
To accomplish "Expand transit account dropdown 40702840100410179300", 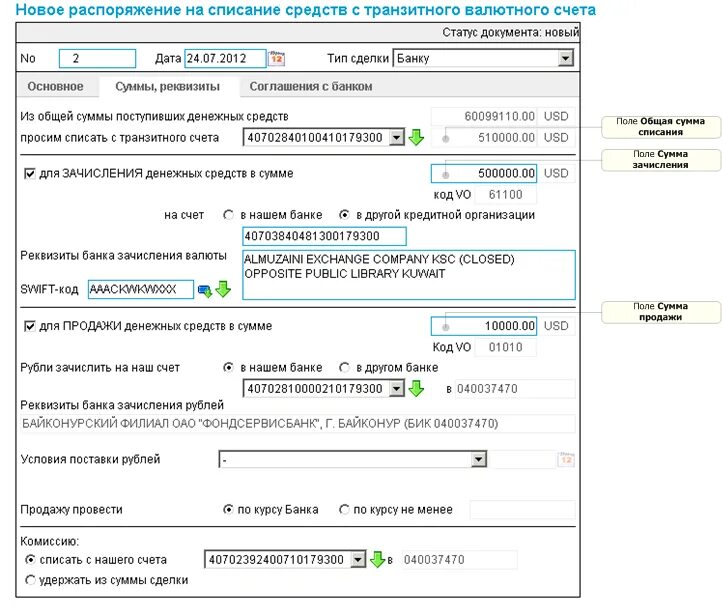I will tap(396, 137).
